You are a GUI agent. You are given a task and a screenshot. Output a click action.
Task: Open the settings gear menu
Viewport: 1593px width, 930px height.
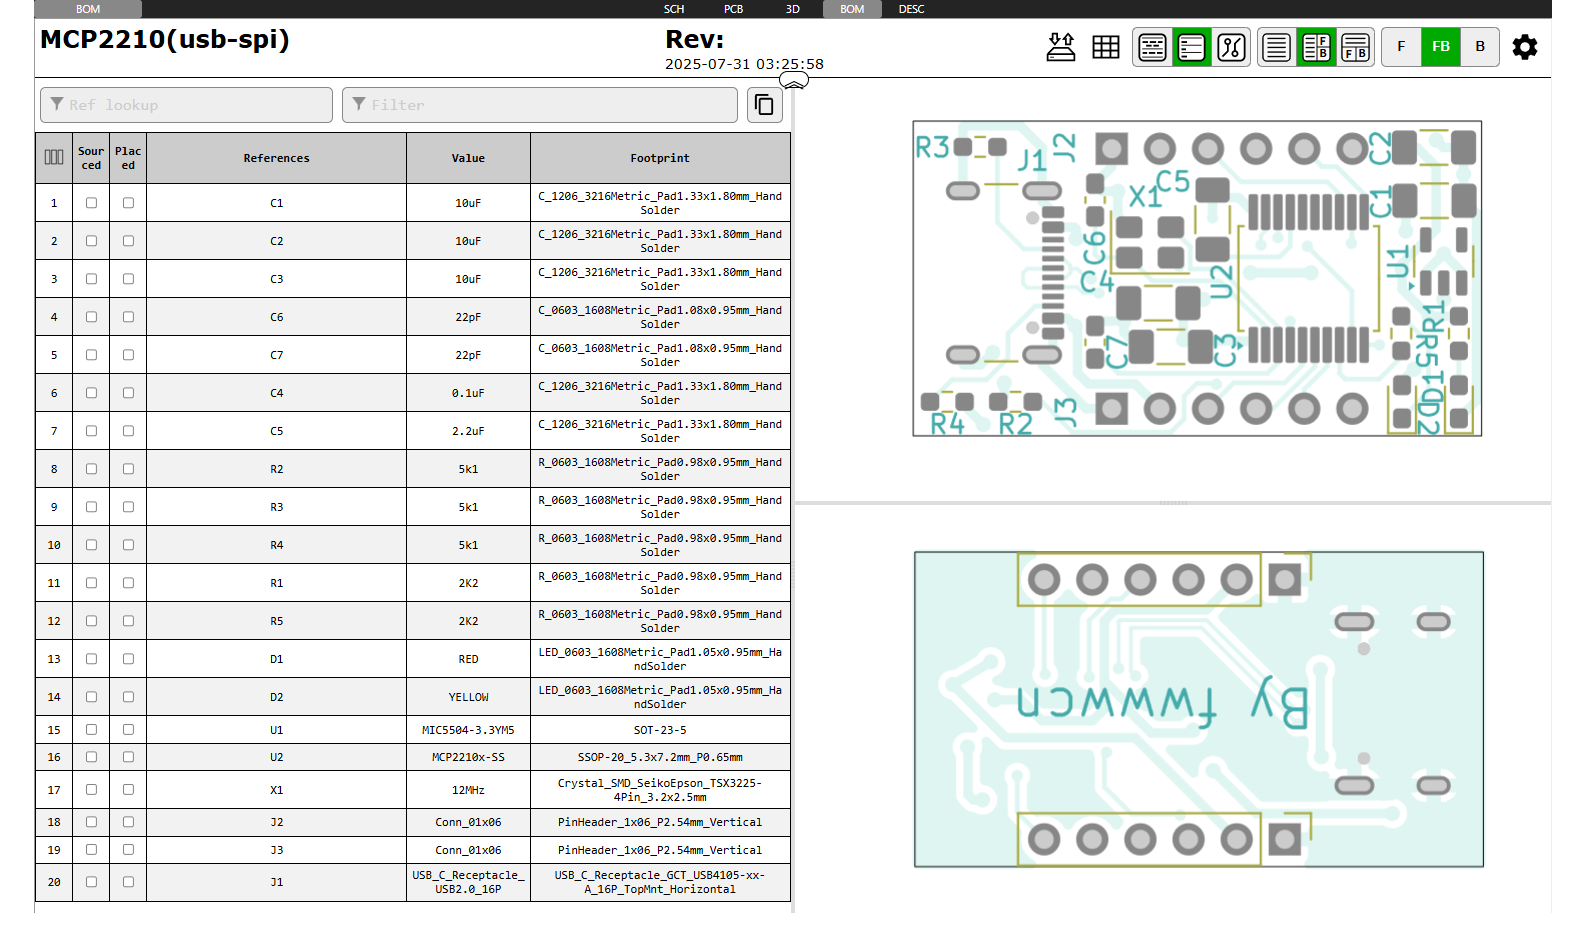click(1525, 47)
